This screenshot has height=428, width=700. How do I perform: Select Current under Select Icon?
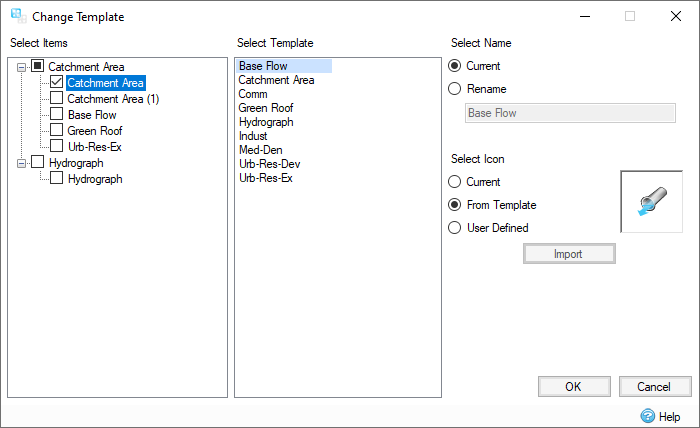coord(456,182)
